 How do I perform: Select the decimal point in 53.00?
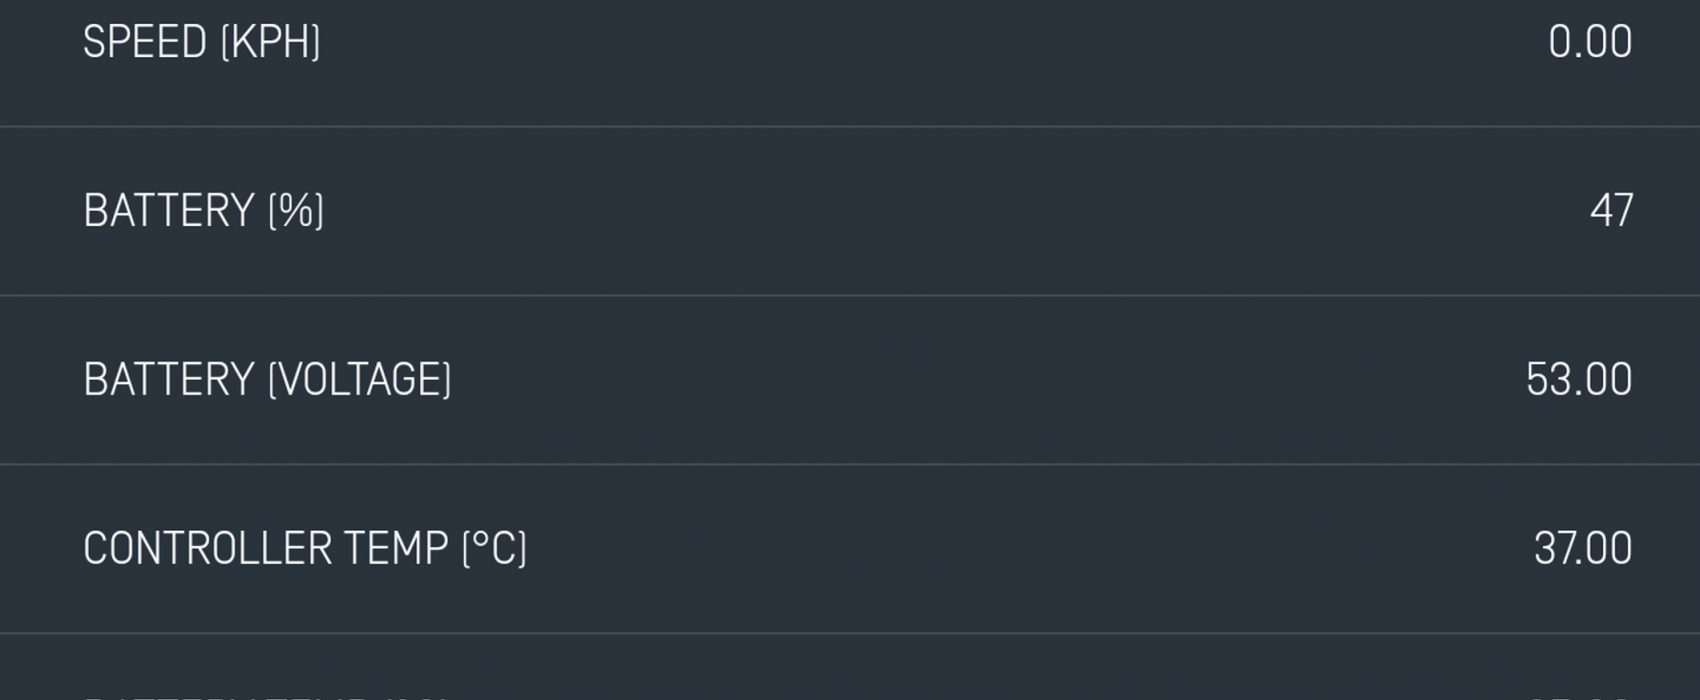coord(1578,394)
